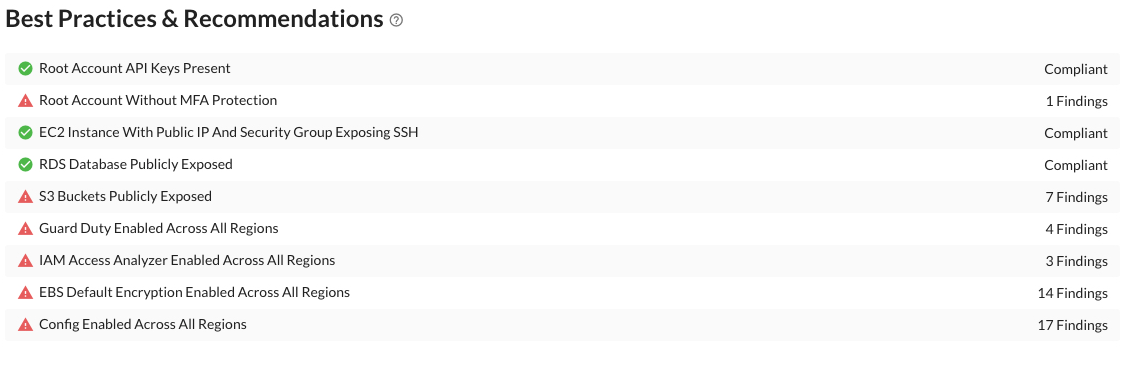1132x366 pixels.
Task: Click warning icon next to Config Enabled row
Action: (x=25, y=324)
